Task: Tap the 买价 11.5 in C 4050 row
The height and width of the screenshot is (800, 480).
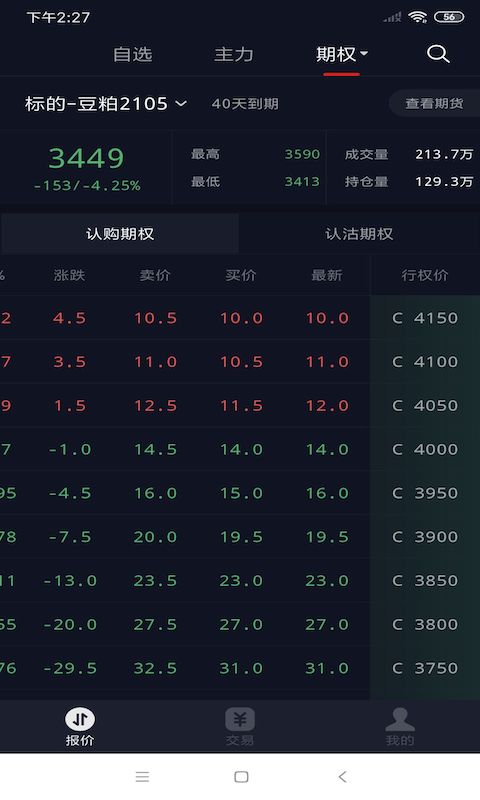Action: [241, 406]
